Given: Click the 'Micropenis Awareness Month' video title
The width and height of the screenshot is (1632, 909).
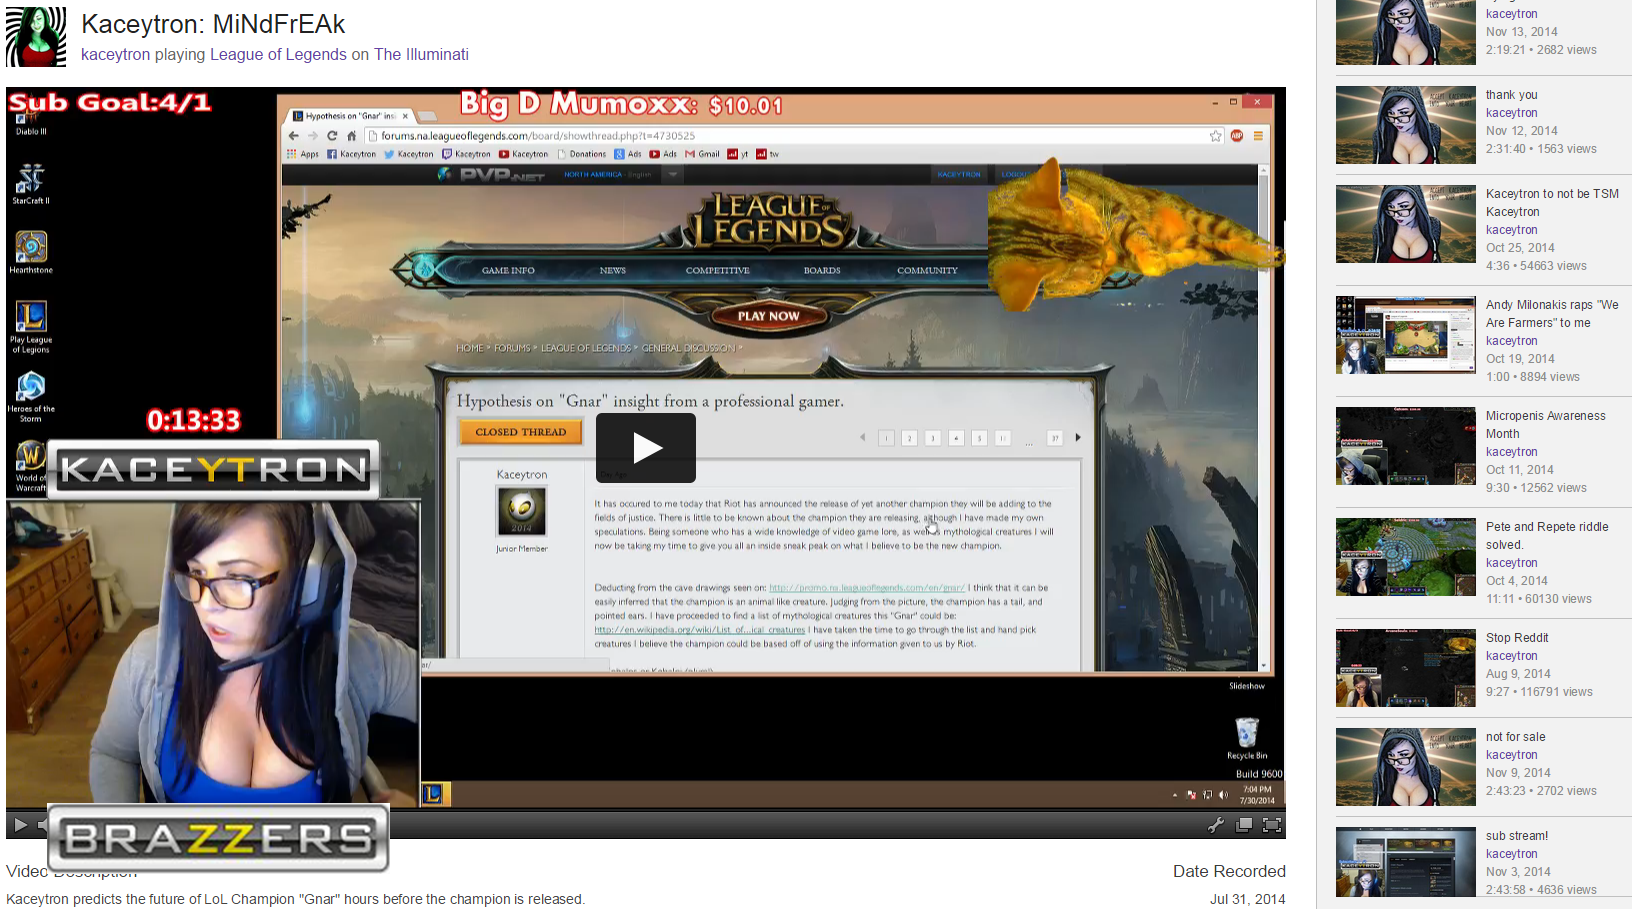Looking at the screenshot, I should coord(1545,424).
